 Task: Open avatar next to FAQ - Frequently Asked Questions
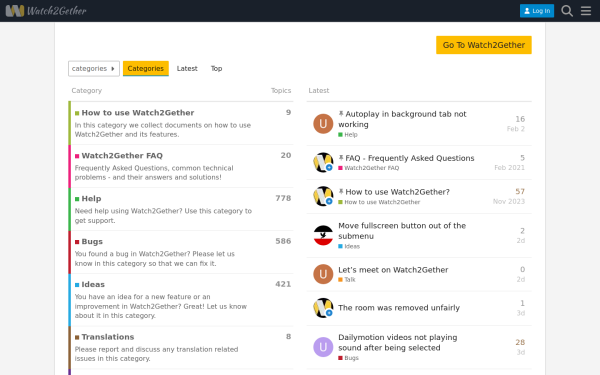(x=323, y=162)
